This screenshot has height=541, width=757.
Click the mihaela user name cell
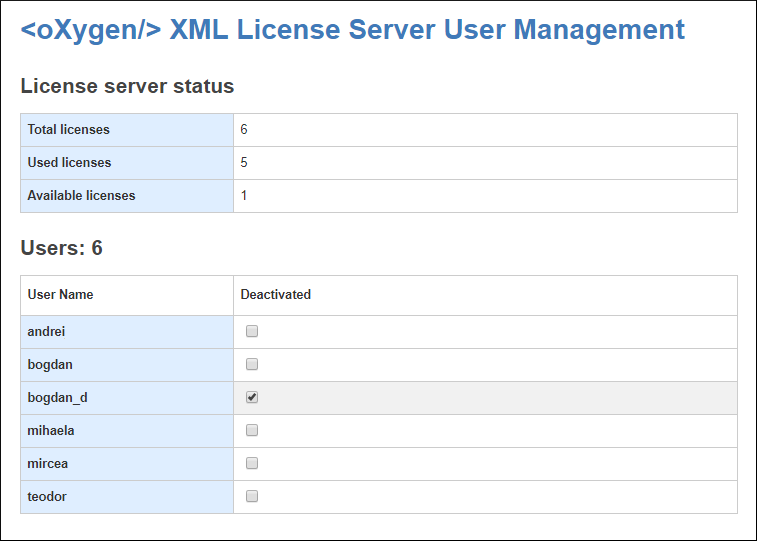[x=51, y=430]
